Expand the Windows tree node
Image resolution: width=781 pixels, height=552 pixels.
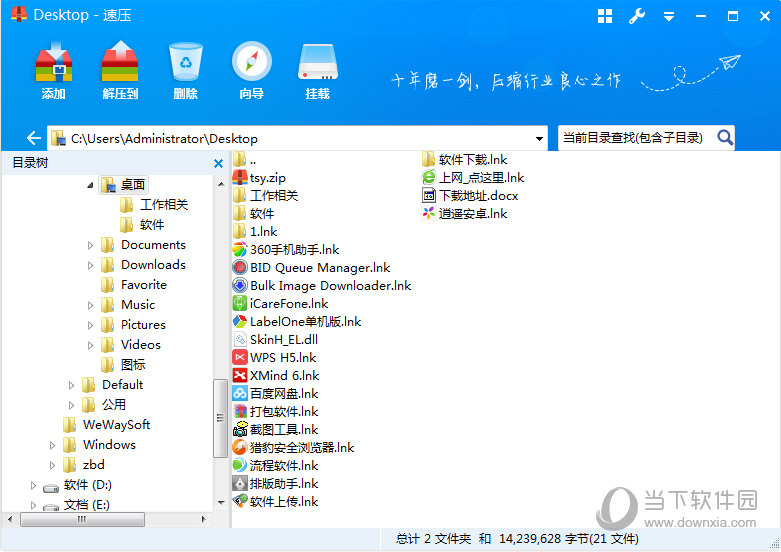[x=52, y=445]
